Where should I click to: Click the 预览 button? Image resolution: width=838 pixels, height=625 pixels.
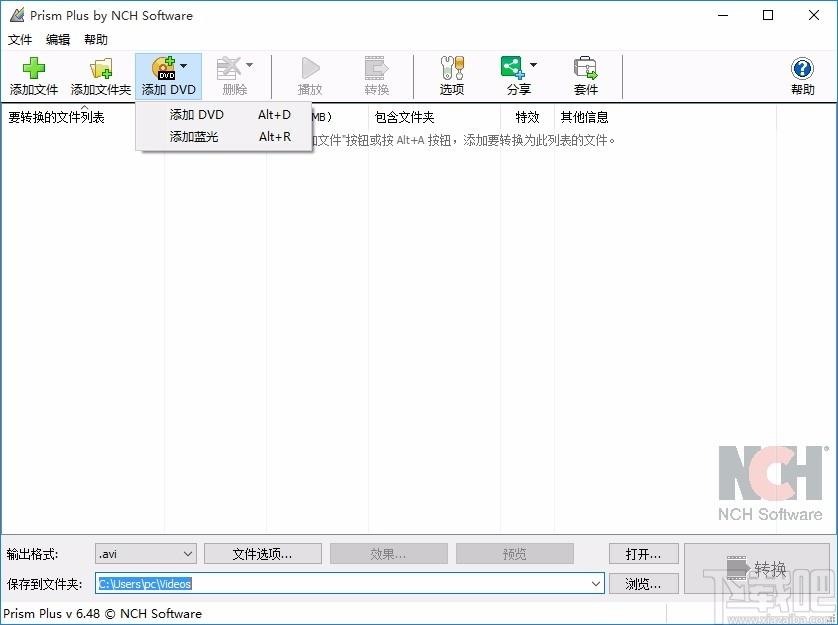pos(515,554)
